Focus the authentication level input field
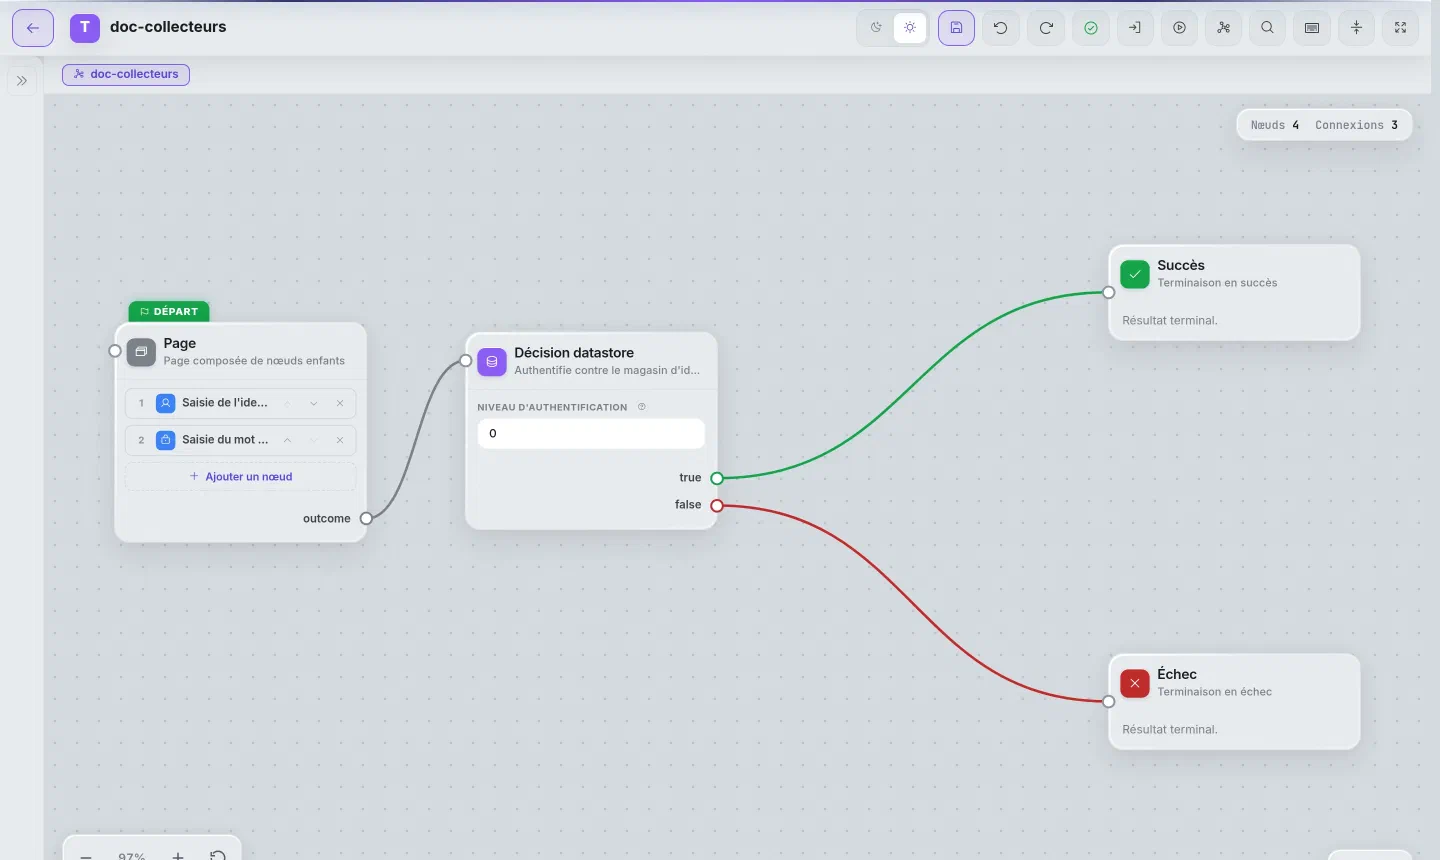The height and width of the screenshot is (860, 1440). [591, 434]
